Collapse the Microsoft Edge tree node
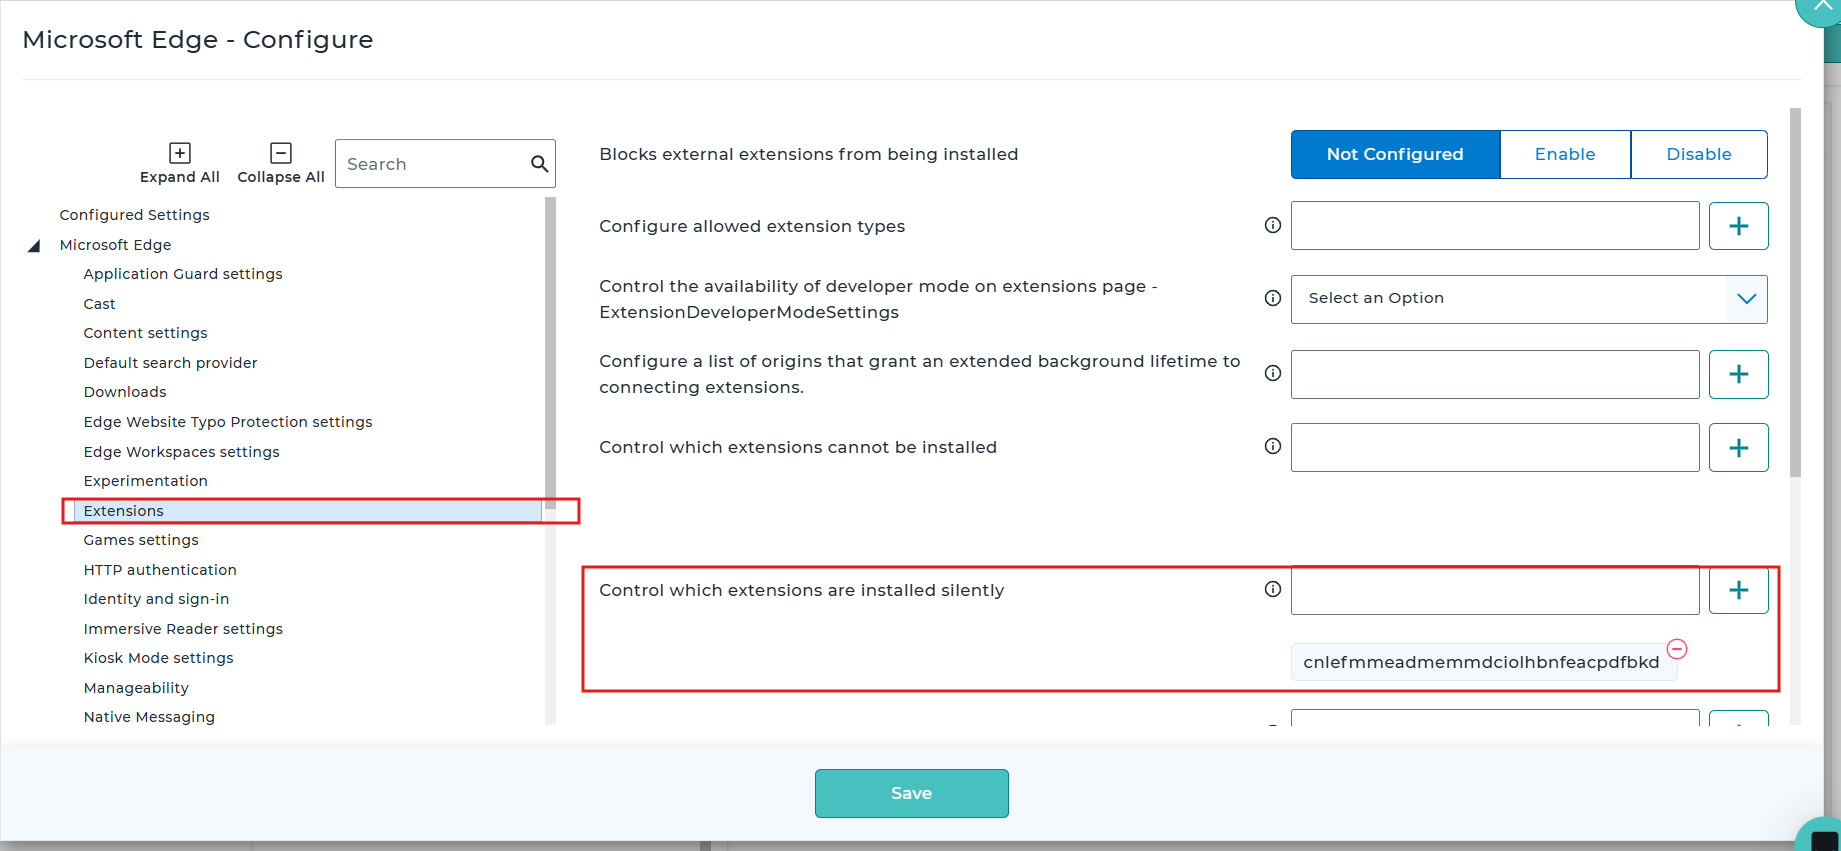 (x=34, y=245)
